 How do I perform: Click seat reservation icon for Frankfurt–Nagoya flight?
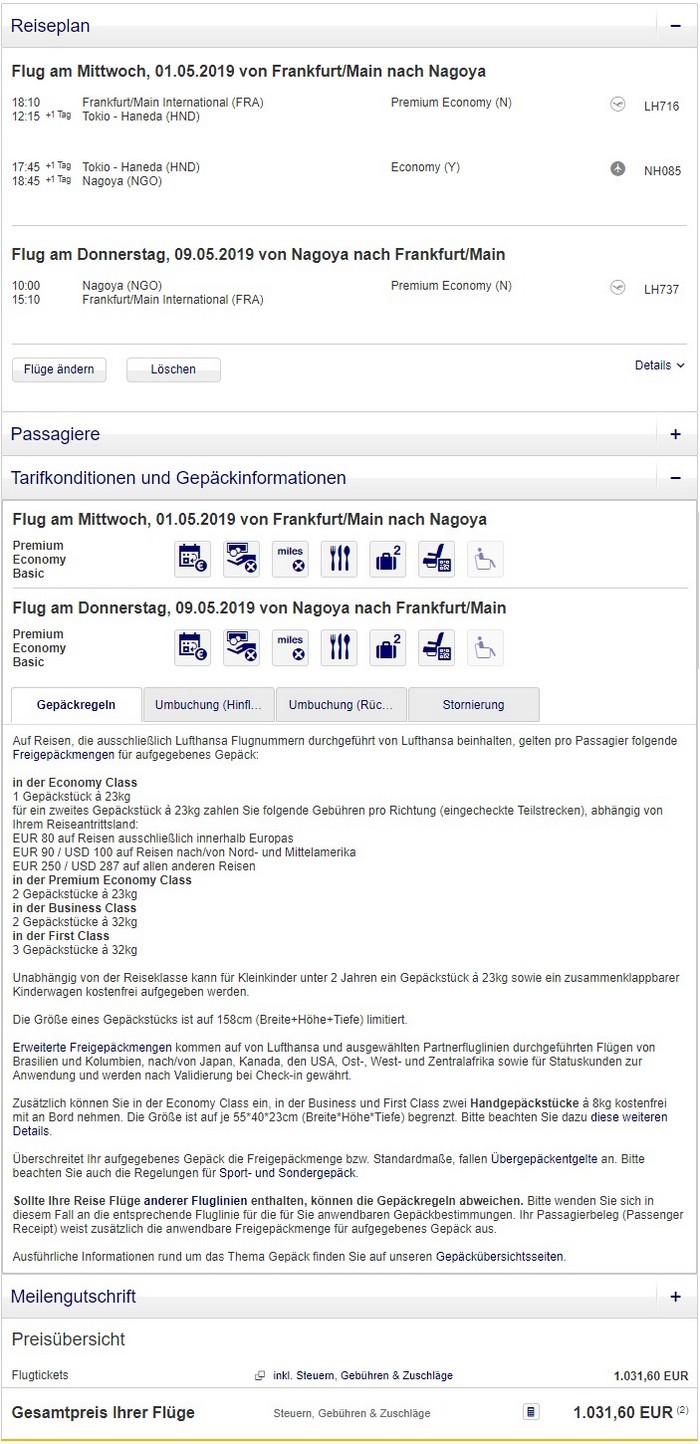click(436, 559)
